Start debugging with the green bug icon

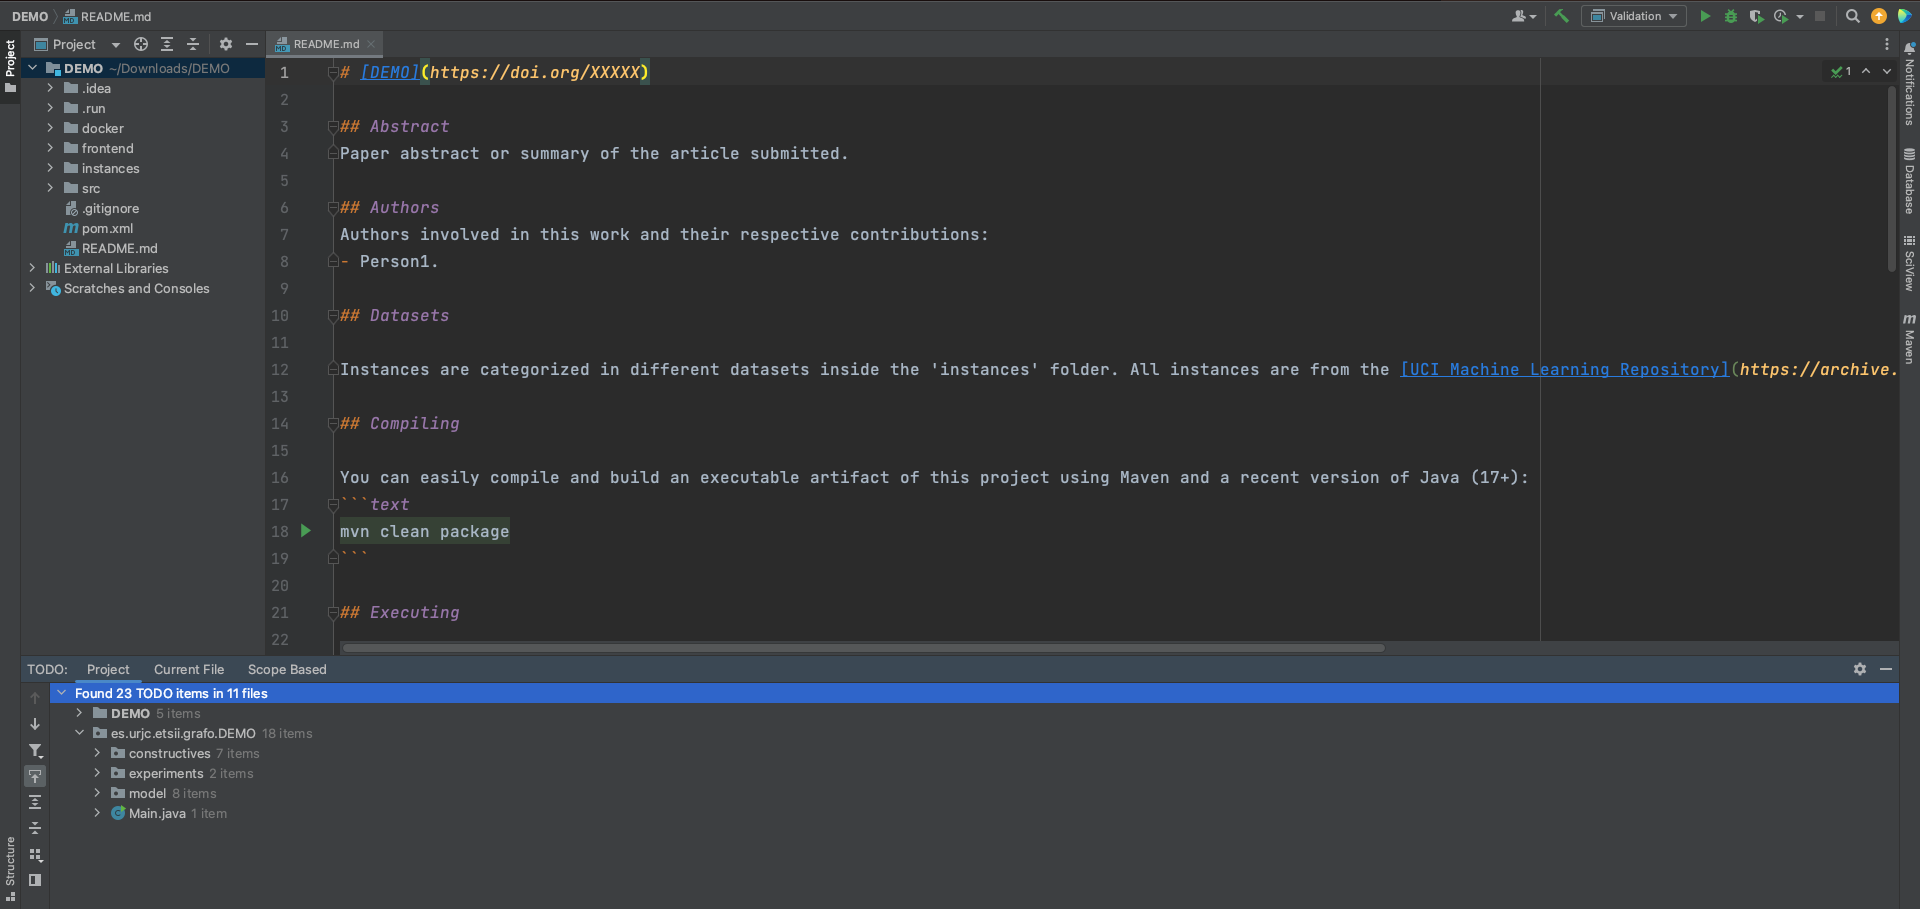[1731, 16]
